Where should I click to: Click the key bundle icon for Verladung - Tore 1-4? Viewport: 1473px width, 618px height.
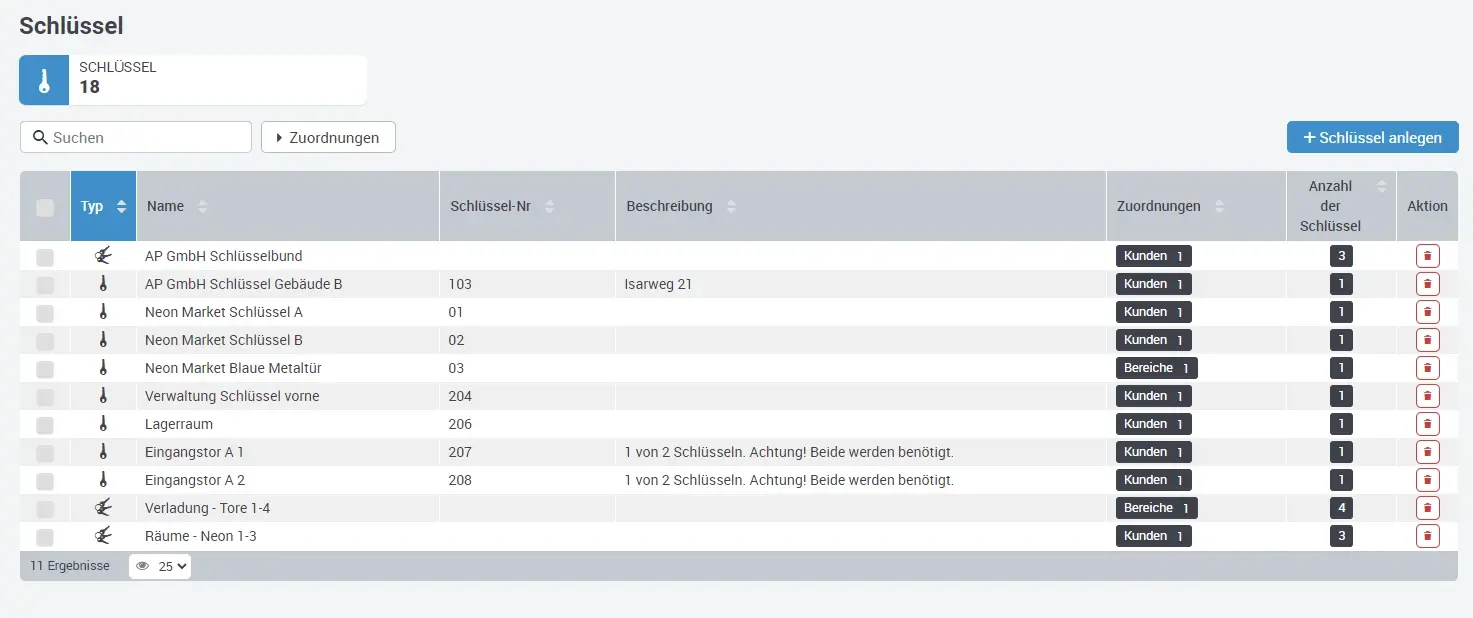tap(103, 508)
